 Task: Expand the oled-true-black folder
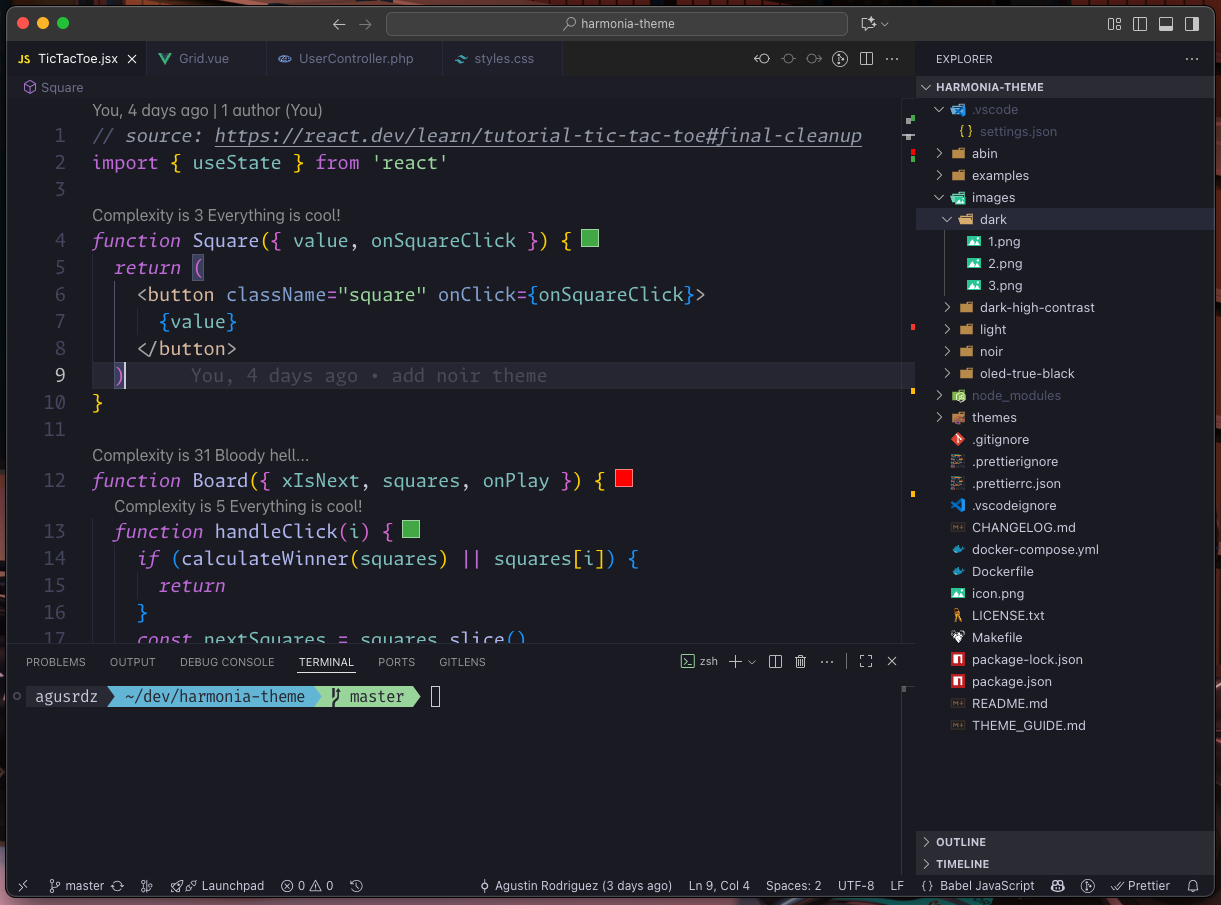coord(1065,373)
